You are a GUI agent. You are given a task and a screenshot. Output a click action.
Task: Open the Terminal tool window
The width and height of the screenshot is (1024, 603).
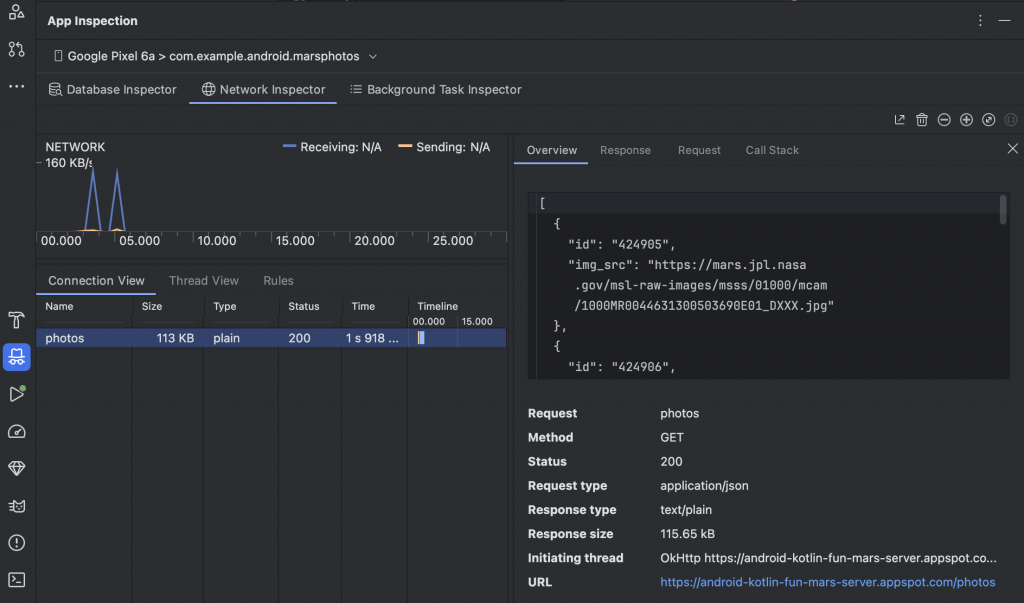tap(16, 580)
